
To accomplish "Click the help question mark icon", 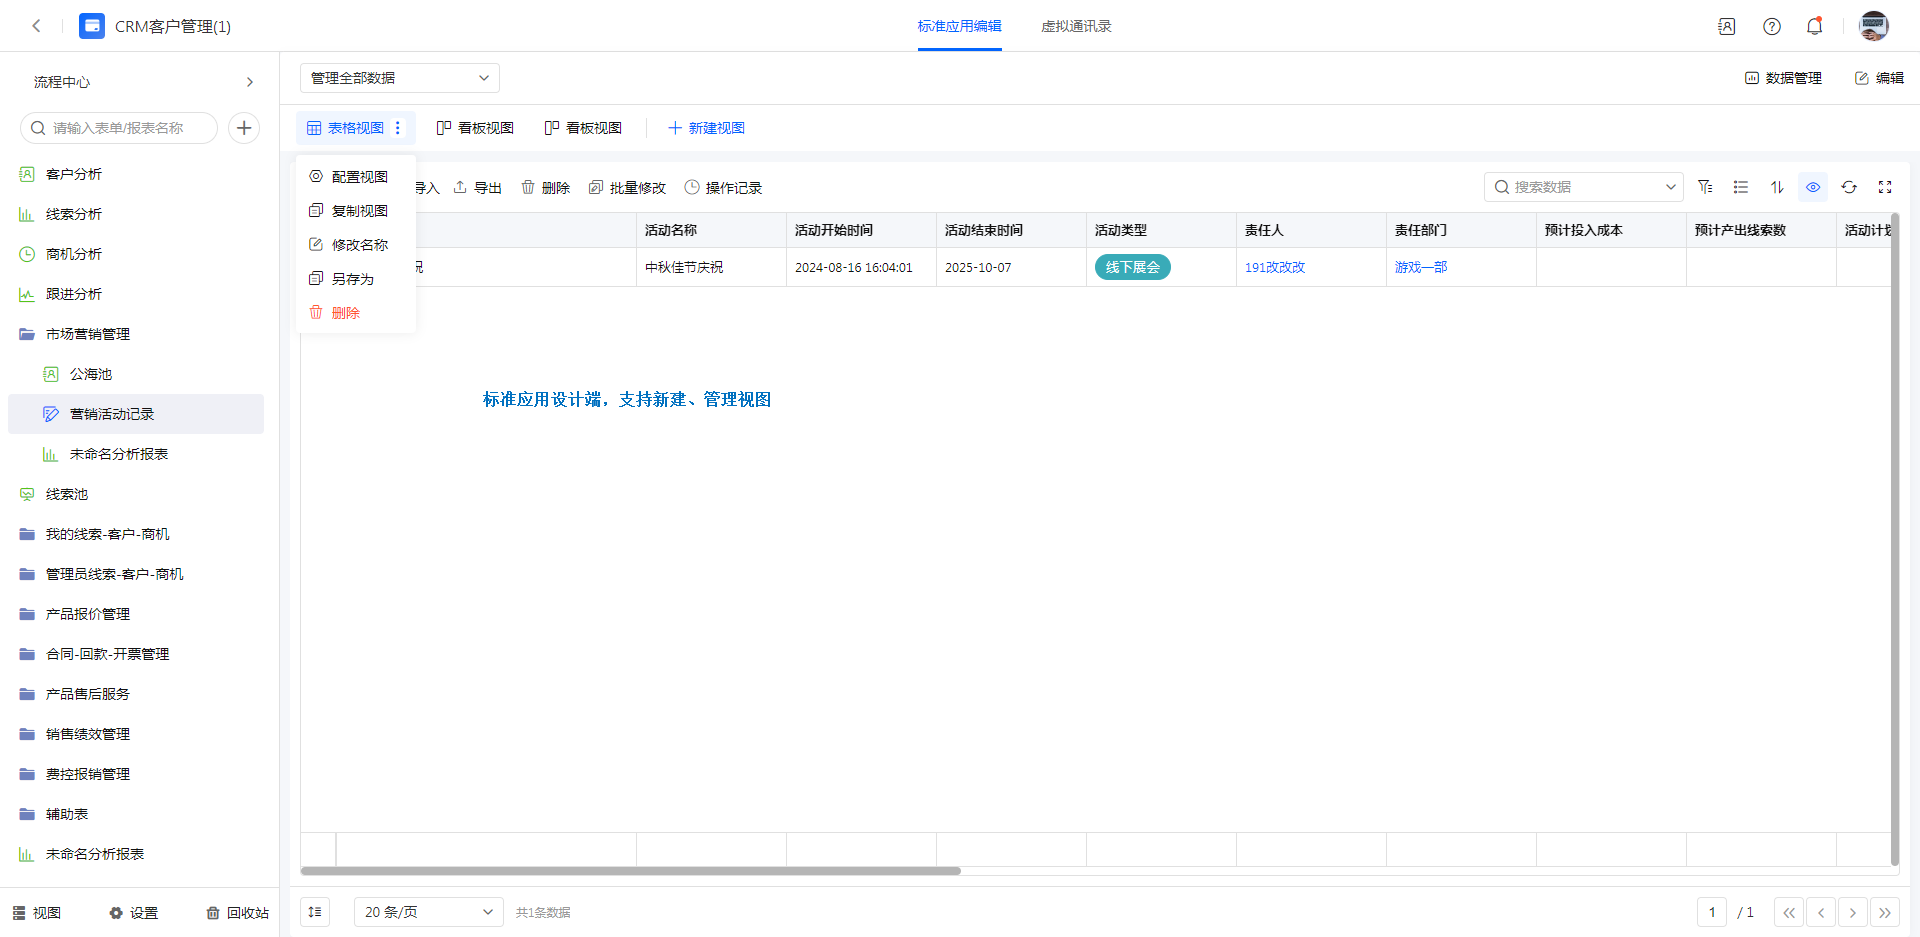I will click(x=1771, y=27).
